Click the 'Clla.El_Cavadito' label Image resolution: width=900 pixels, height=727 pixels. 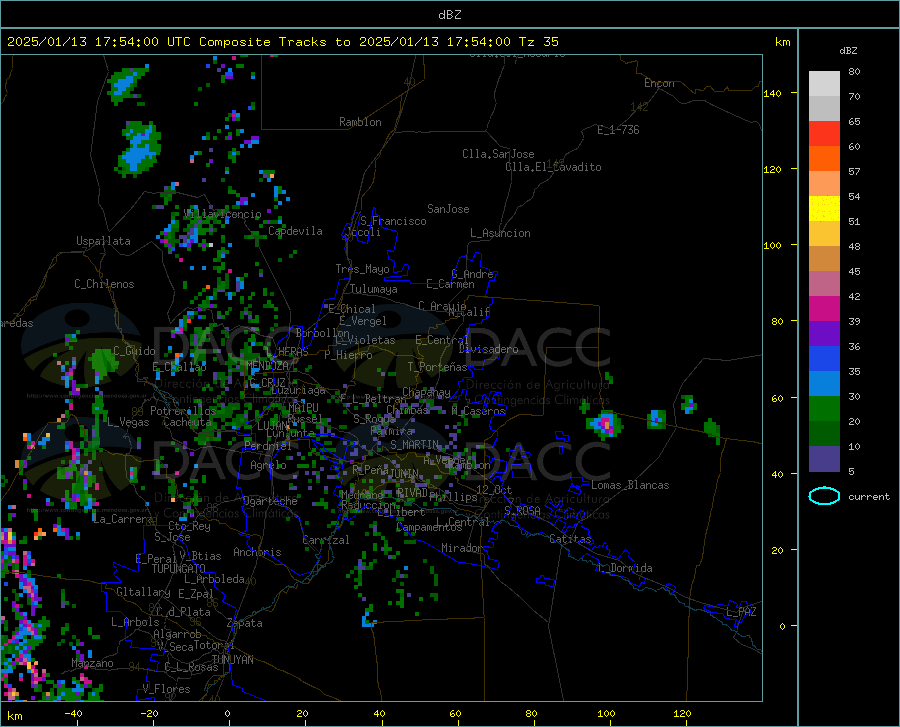[553, 167]
